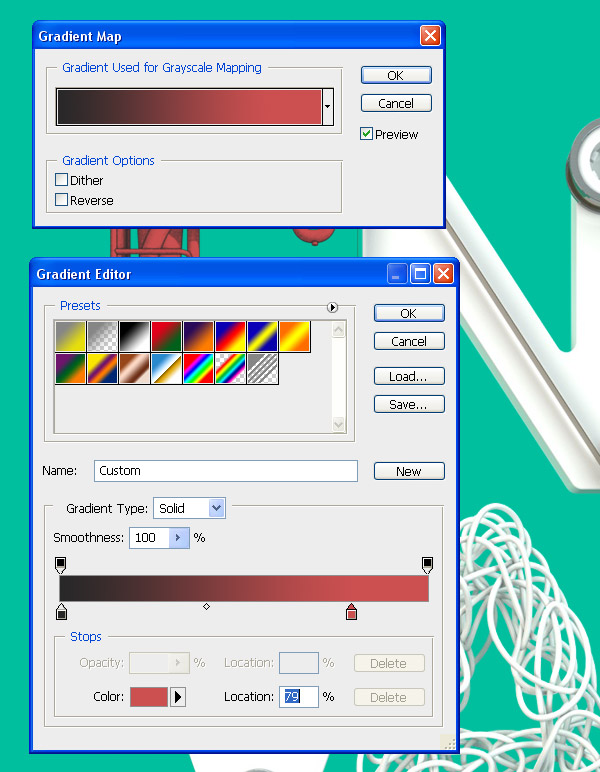Click the Load... button

coord(409,376)
